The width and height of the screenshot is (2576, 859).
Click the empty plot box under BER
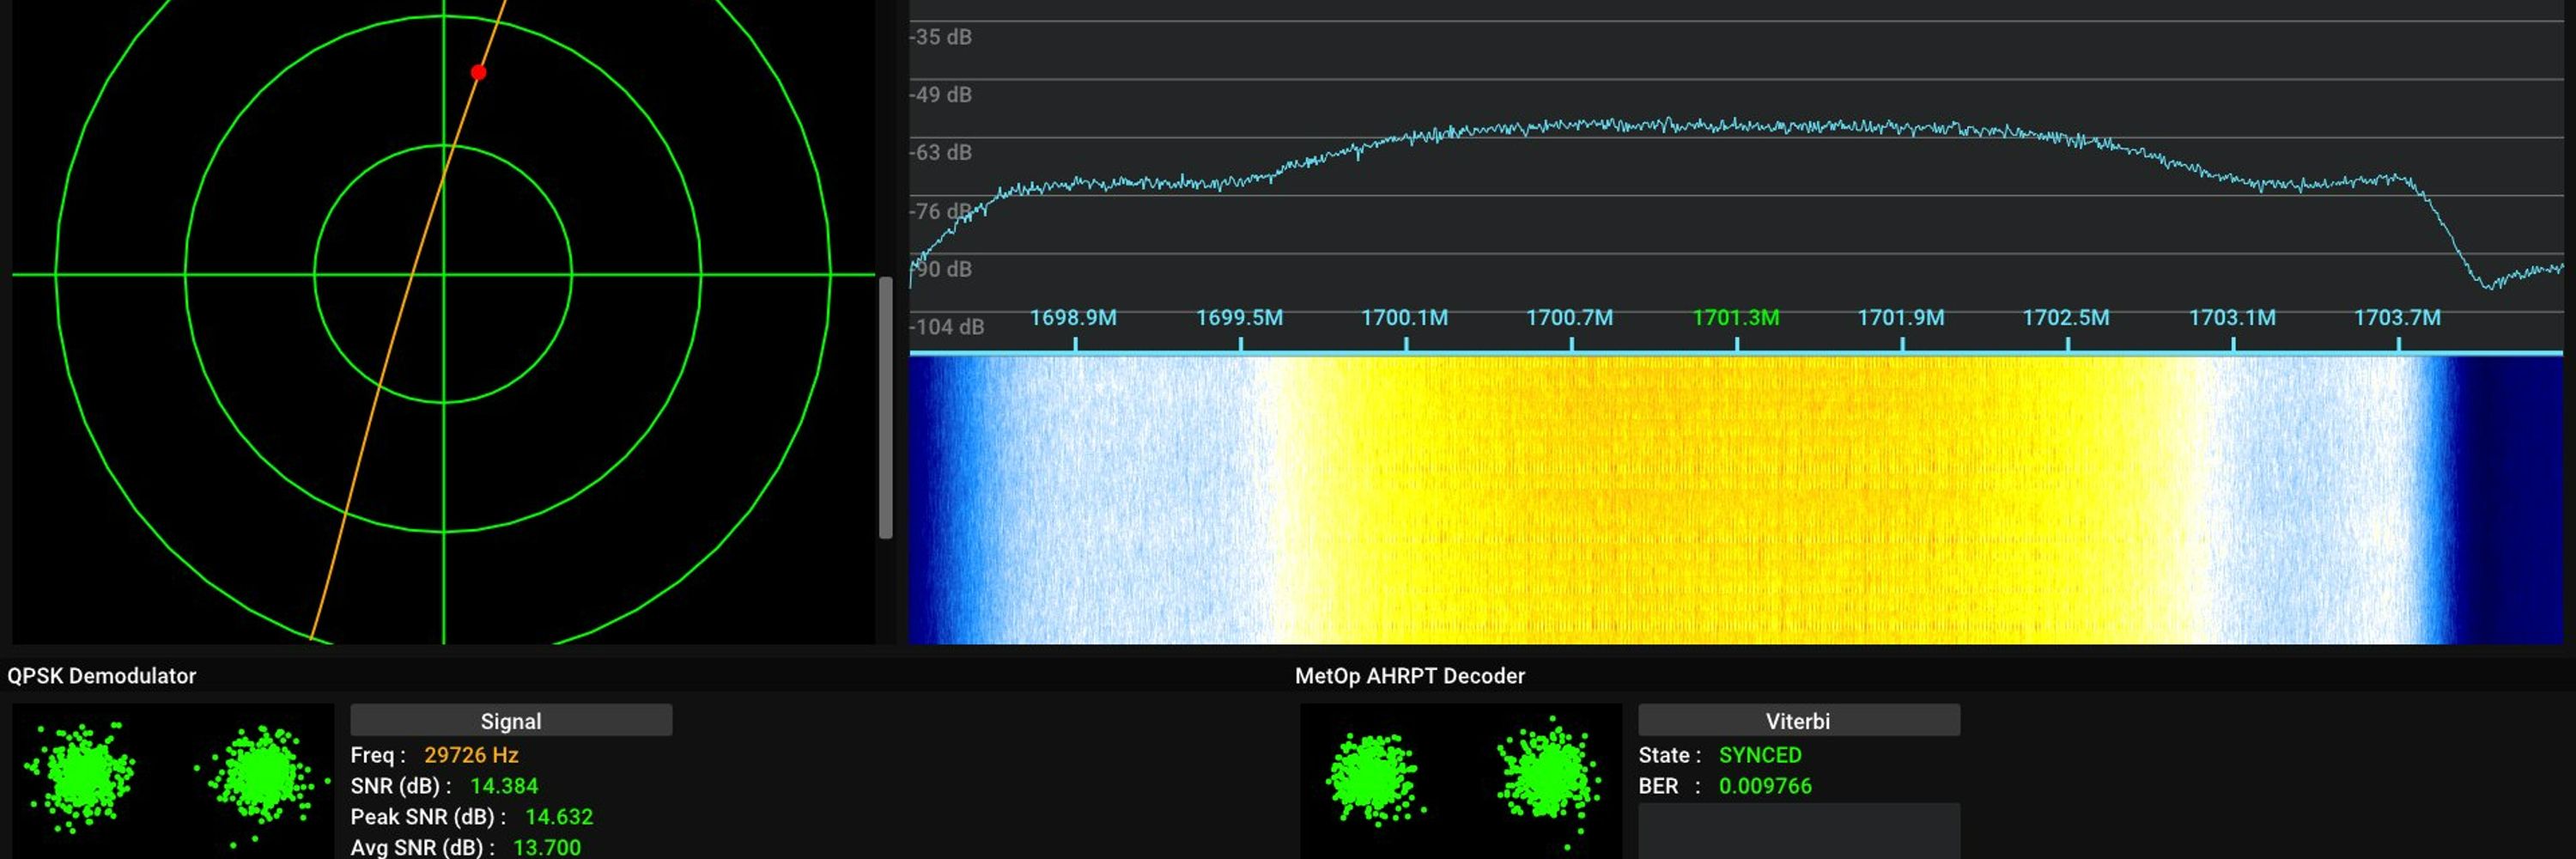click(1799, 831)
